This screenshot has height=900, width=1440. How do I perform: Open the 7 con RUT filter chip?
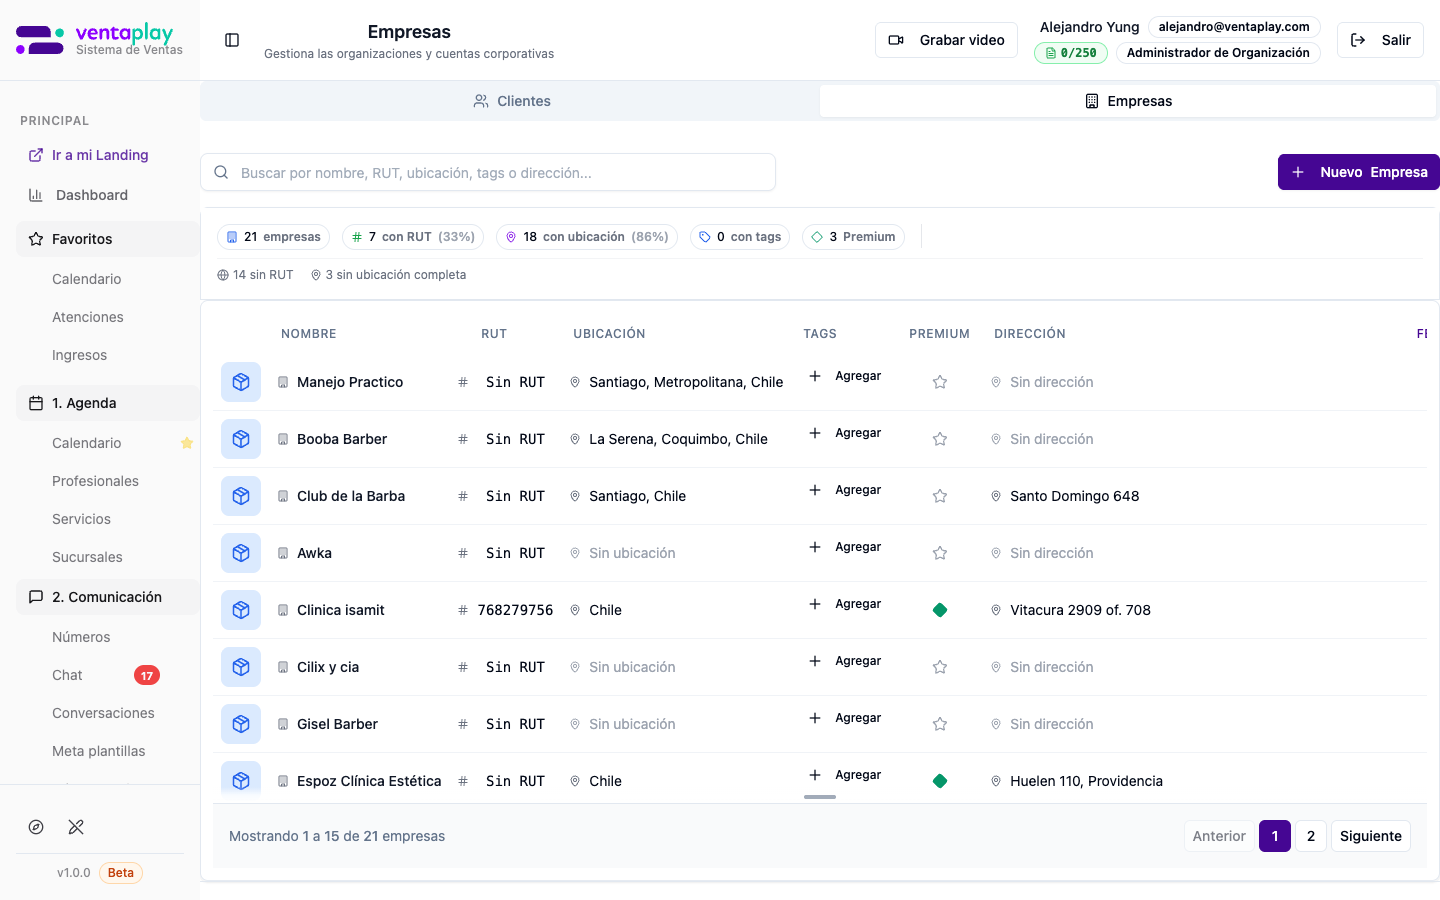[412, 236]
